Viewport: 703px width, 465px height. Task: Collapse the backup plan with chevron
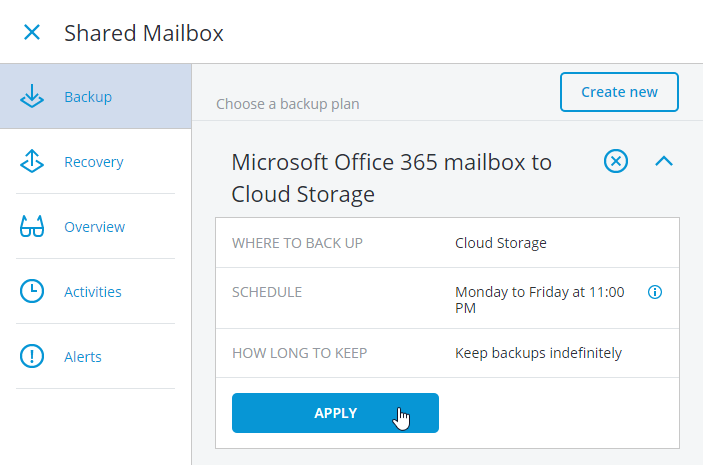(664, 161)
